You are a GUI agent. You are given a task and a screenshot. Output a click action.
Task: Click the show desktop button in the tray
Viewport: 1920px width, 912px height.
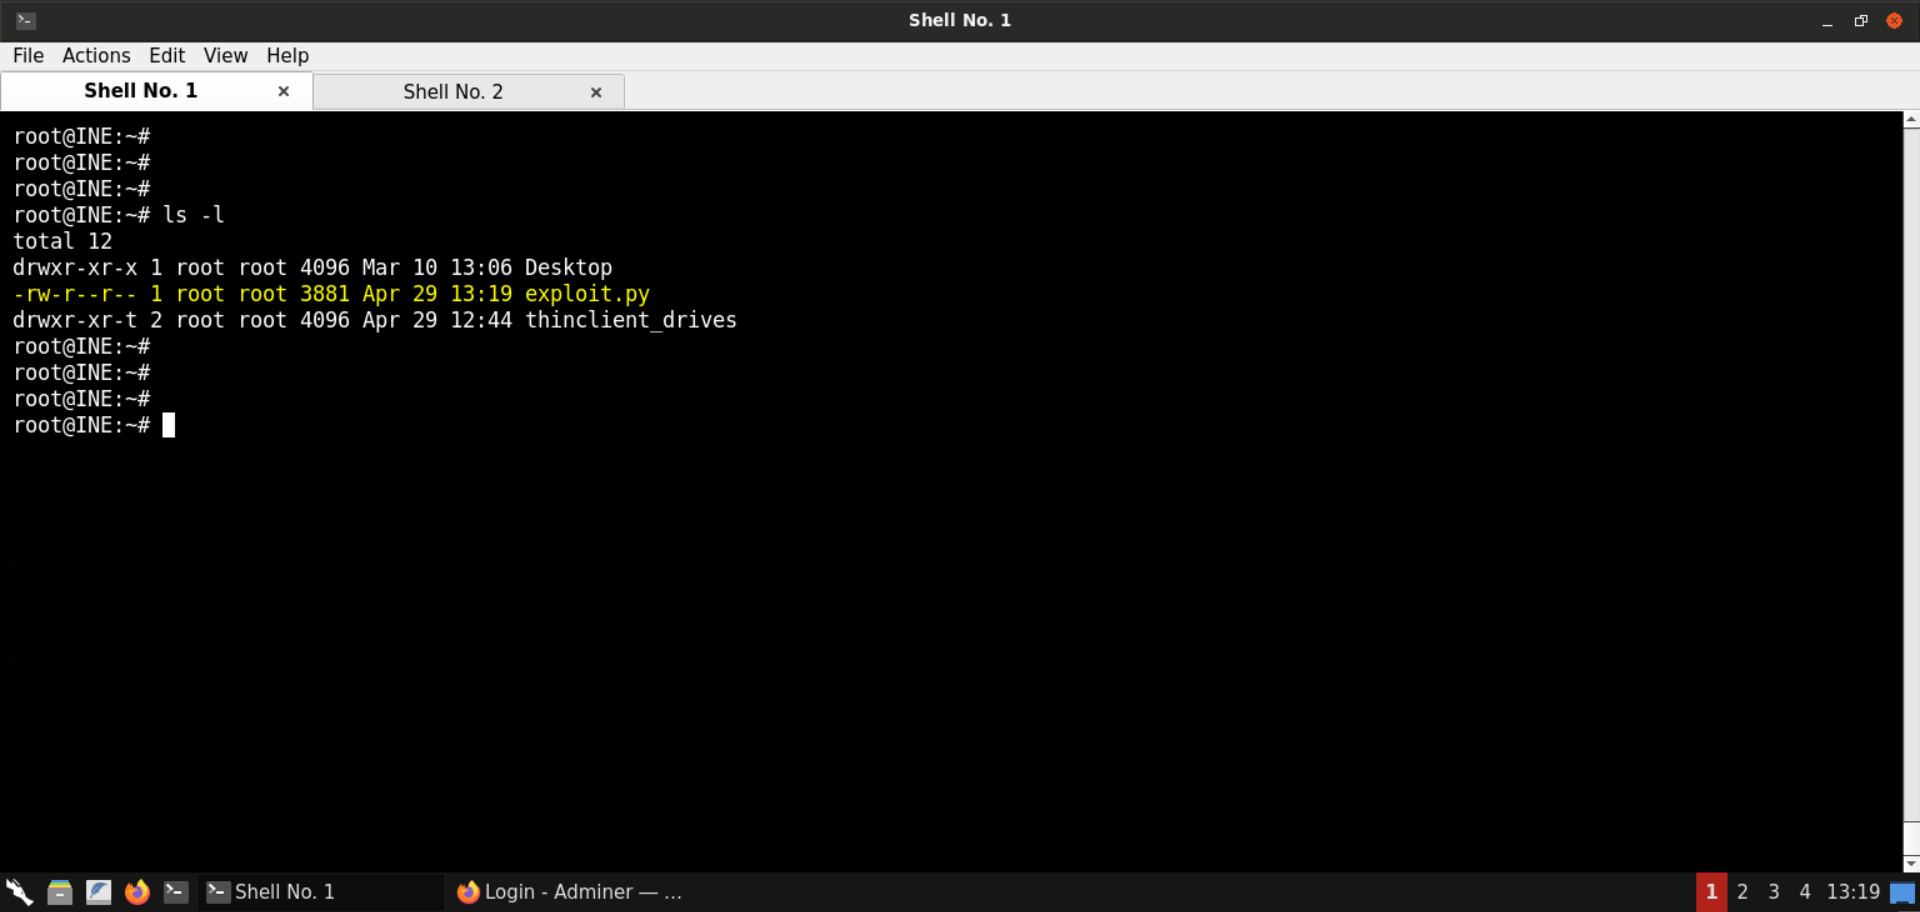point(1904,891)
